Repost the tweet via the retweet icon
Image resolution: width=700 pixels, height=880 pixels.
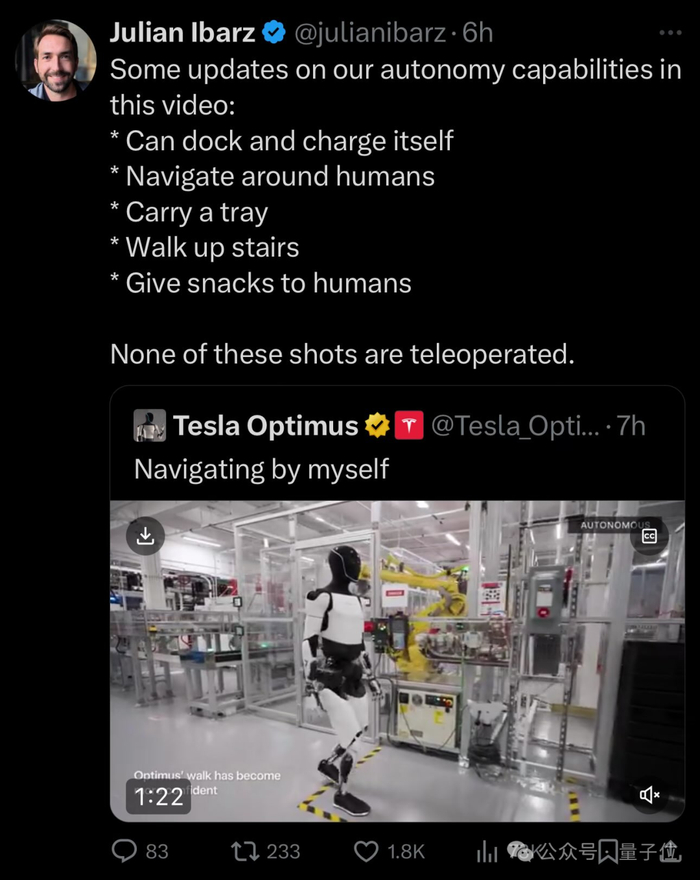tap(243, 851)
